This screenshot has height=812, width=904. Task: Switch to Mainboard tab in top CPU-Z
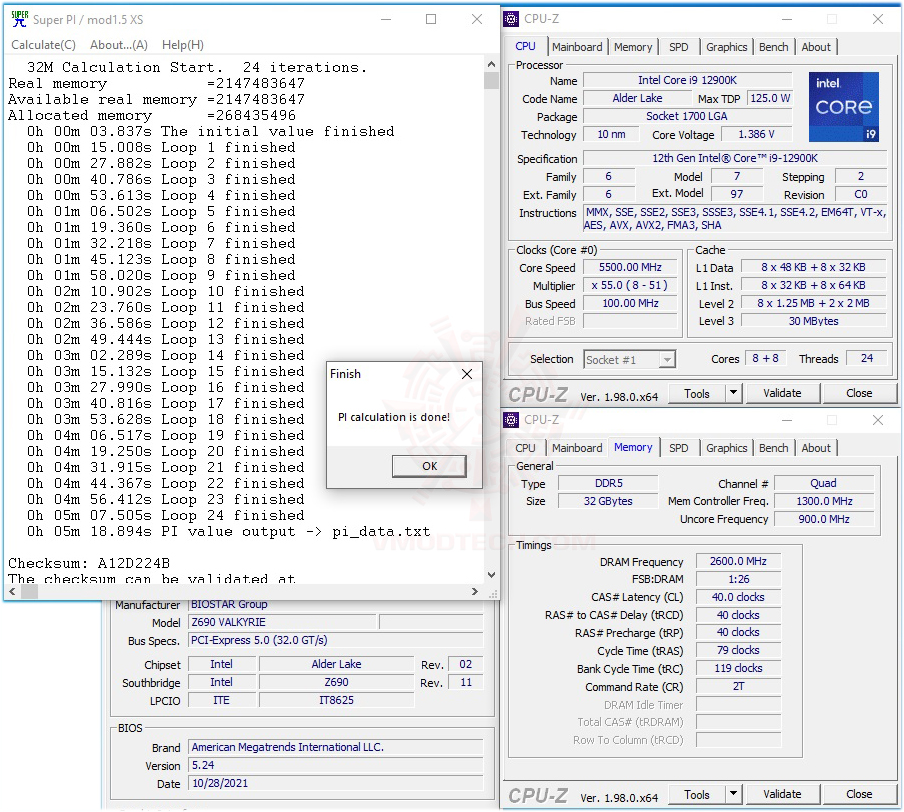coord(577,47)
